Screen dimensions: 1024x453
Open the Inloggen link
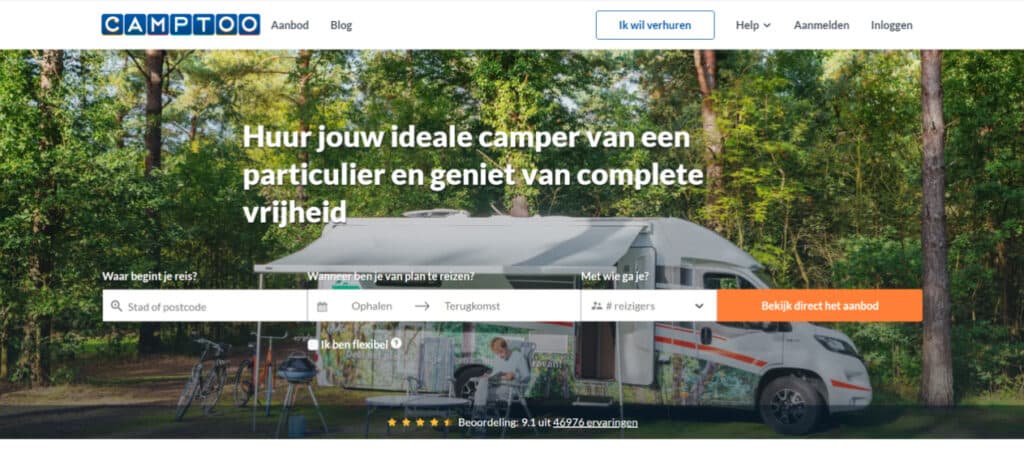pos(891,25)
